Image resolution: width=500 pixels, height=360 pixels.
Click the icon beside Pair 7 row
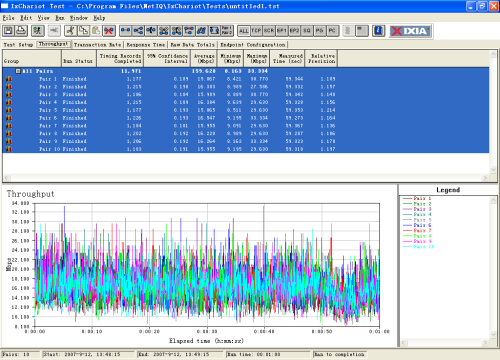(x=9, y=126)
